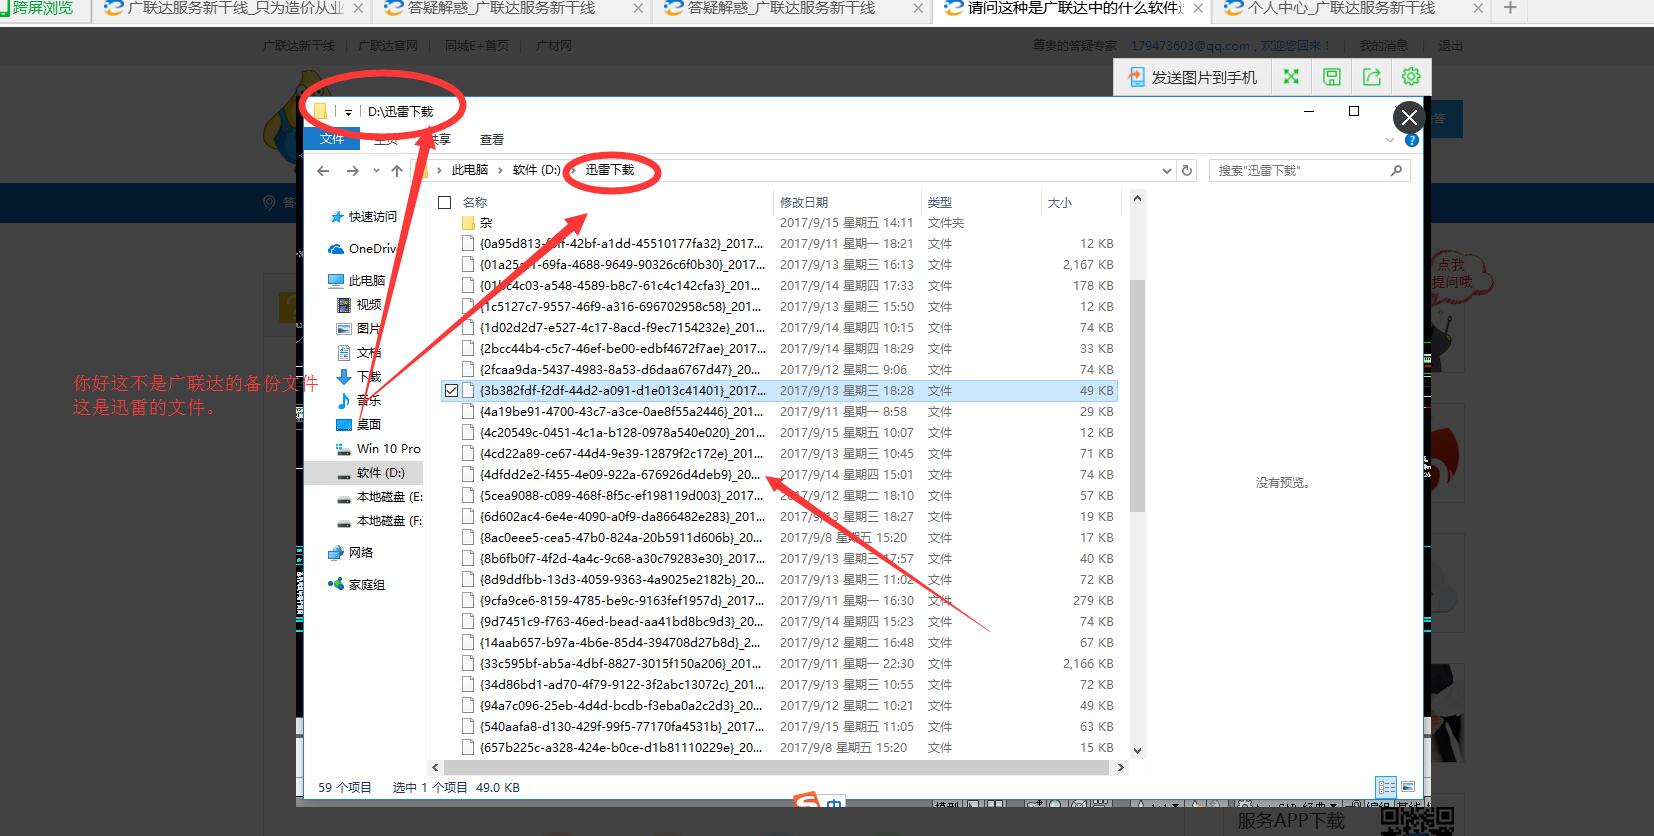The width and height of the screenshot is (1654, 836).
Task: Expand the ribbon with the chevron
Action: [1390, 141]
